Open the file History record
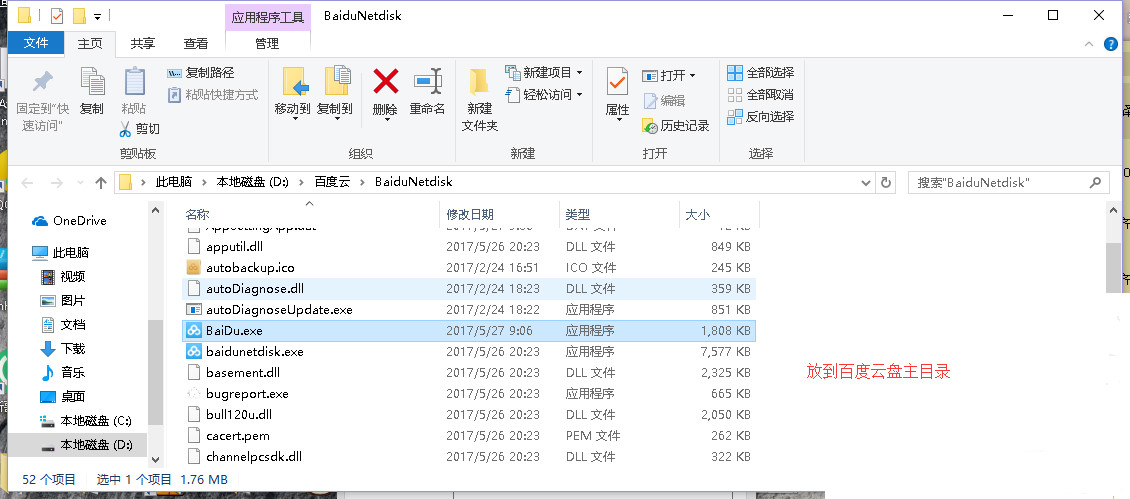This screenshot has height=499, width=1130. [676, 125]
